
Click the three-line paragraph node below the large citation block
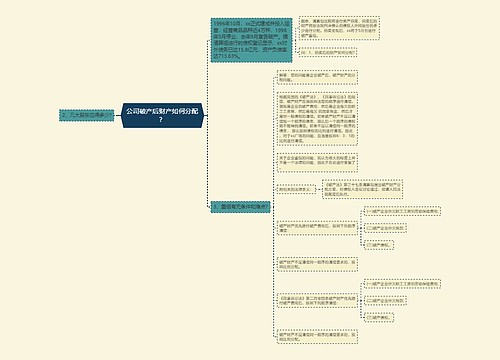(317, 162)
